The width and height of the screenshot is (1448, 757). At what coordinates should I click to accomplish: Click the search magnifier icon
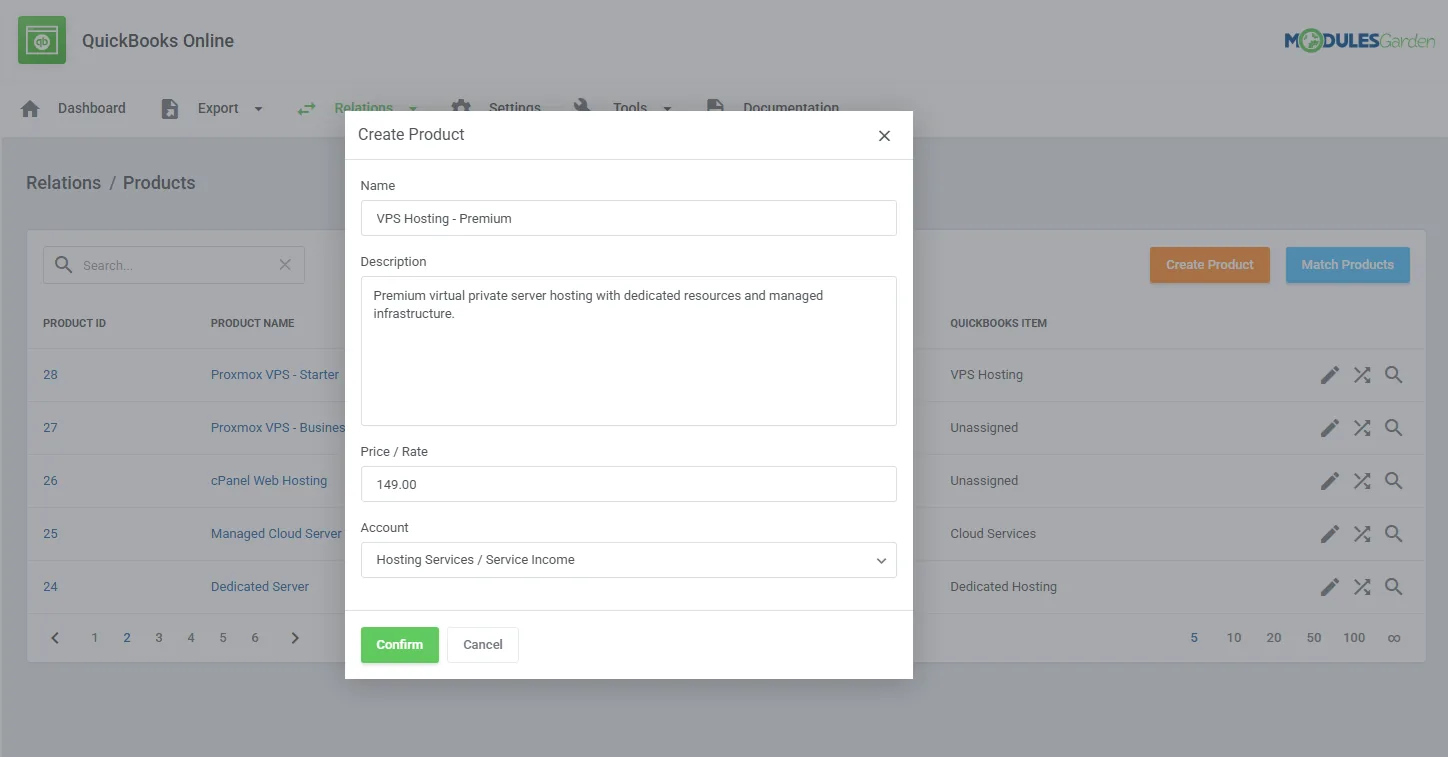click(64, 265)
